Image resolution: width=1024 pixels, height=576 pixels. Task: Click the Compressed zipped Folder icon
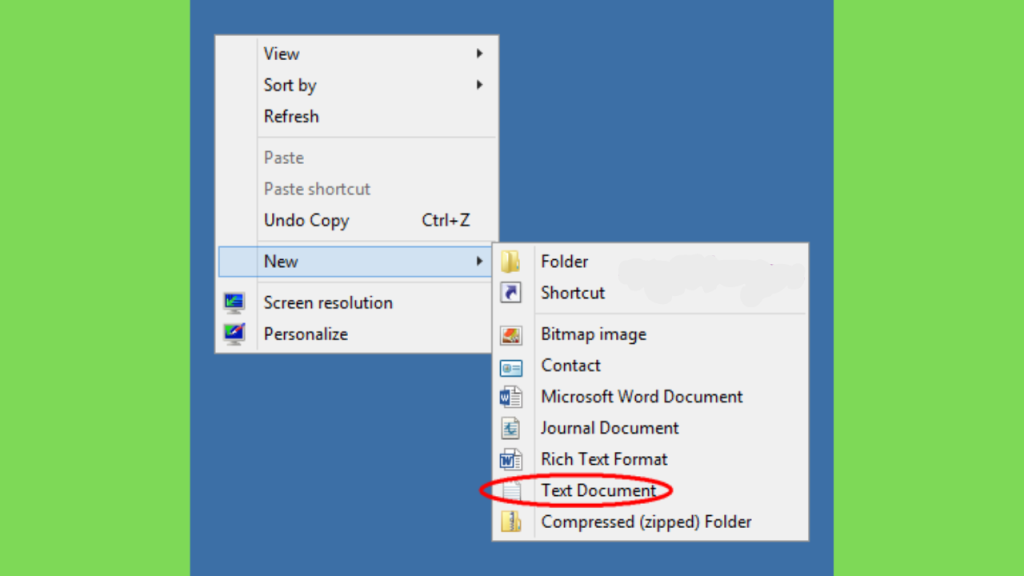point(511,522)
